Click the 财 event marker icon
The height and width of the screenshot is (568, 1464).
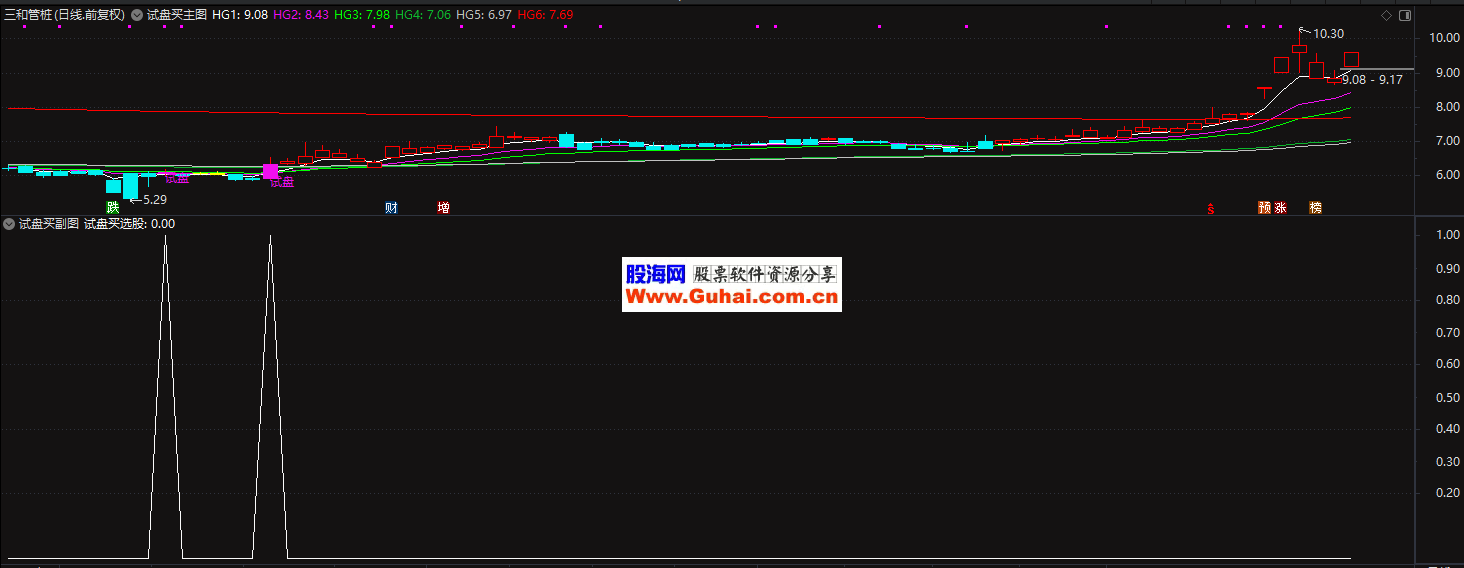(392, 208)
